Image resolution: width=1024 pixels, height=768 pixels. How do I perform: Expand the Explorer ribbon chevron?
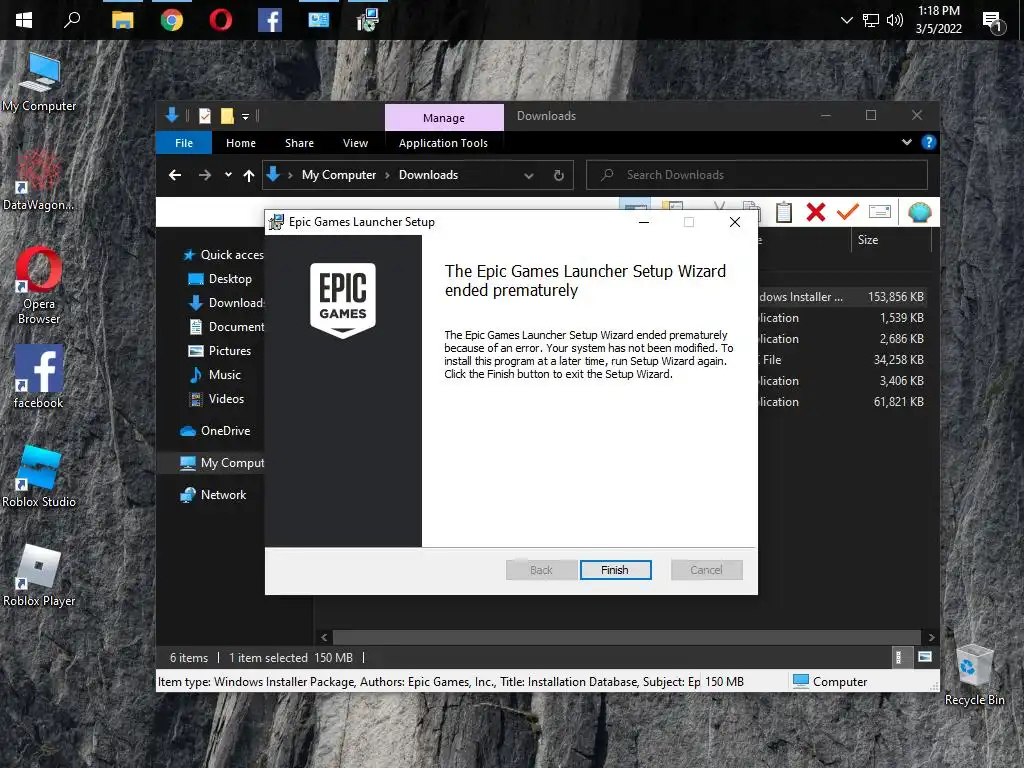(x=906, y=142)
